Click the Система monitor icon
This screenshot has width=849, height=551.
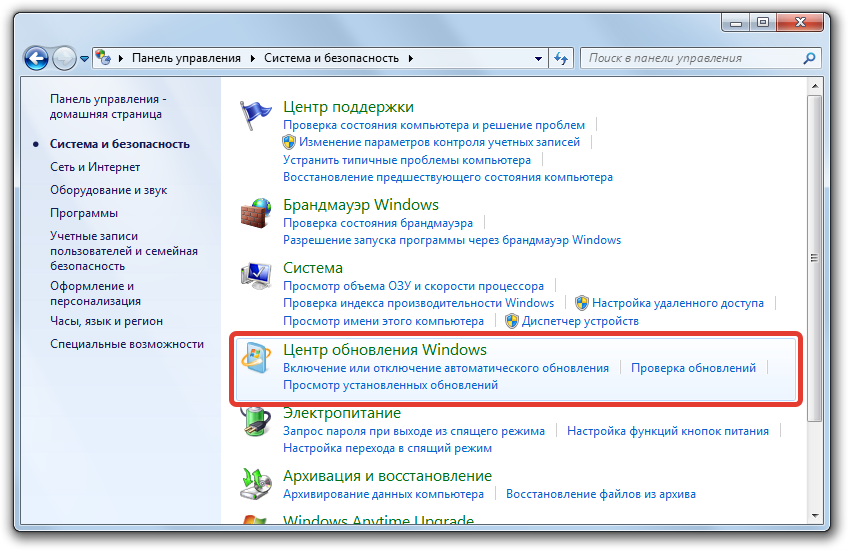pyautogui.click(x=256, y=276)
